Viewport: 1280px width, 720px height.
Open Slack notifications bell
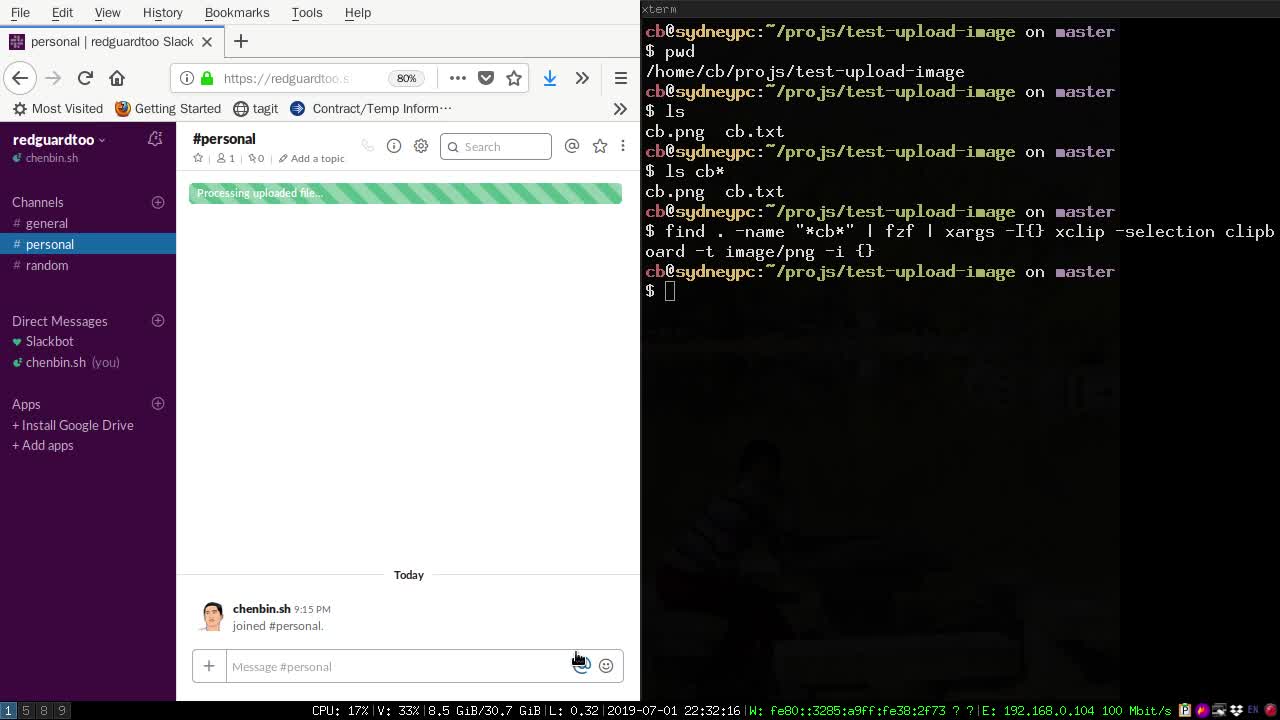[x=155, y=139]
